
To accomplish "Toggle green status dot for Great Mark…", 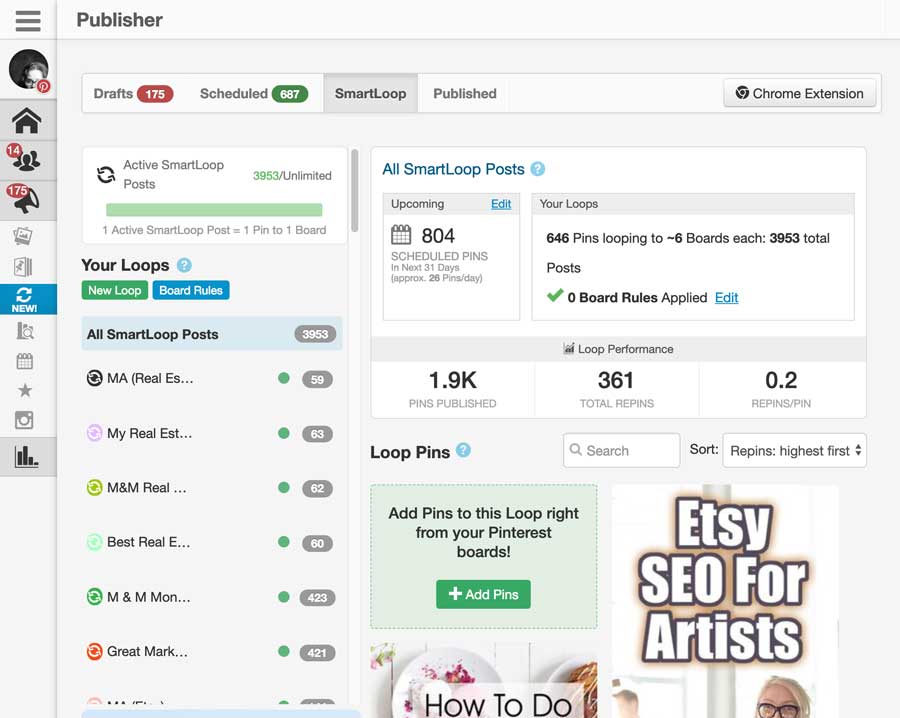I will click(x=284, y=651).
